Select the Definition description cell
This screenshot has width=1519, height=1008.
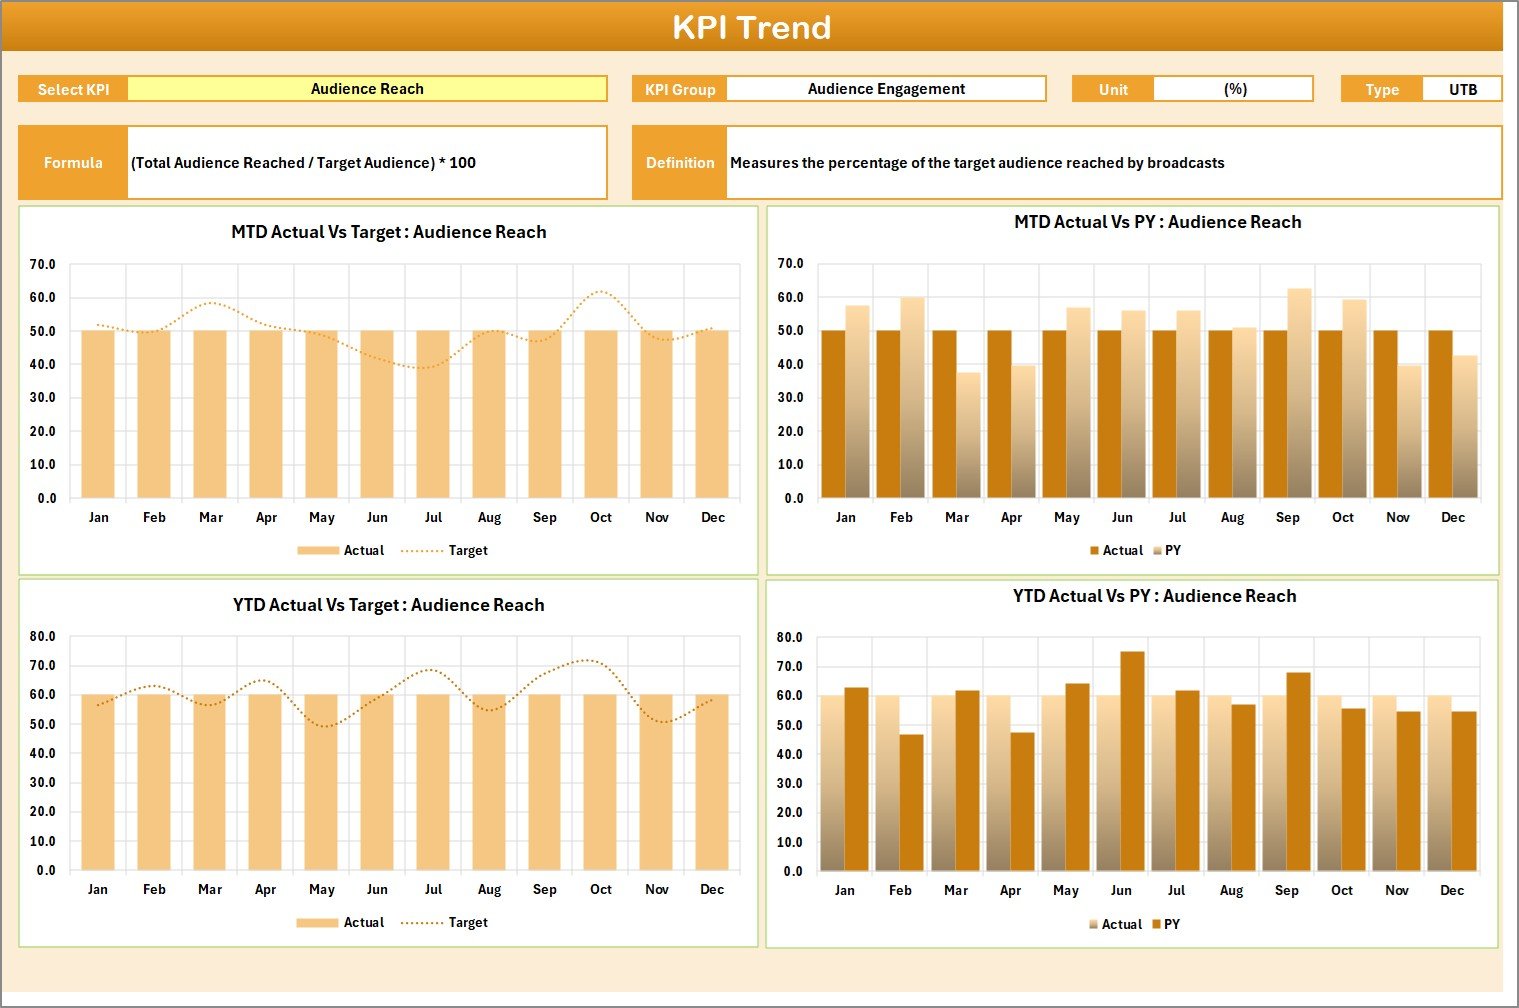click(x=1113, y=163)
